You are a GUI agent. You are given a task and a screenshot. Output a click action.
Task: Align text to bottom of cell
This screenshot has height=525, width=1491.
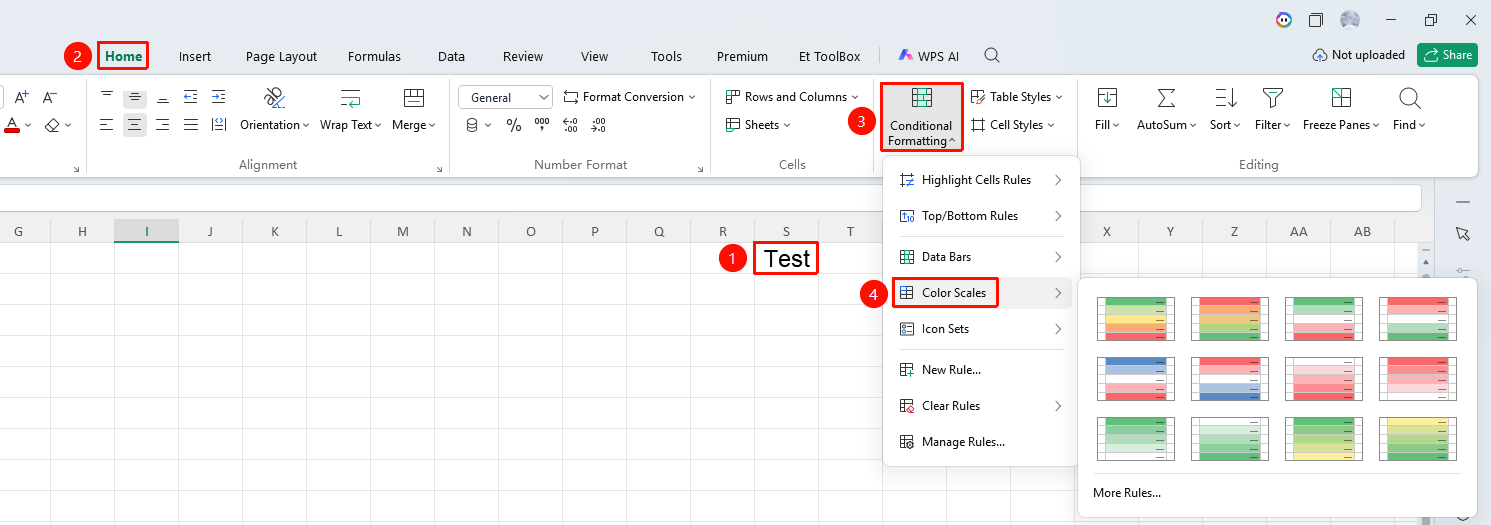[163, 97]
